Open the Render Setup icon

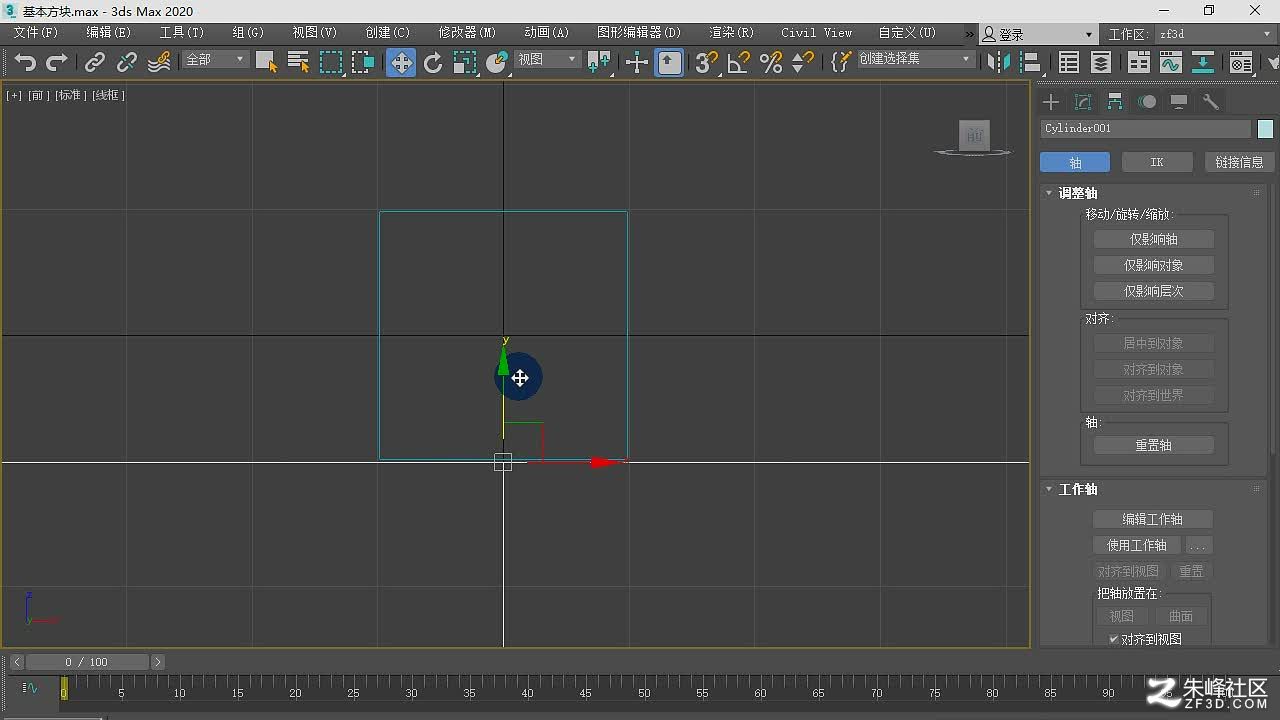coord(1241,63)
